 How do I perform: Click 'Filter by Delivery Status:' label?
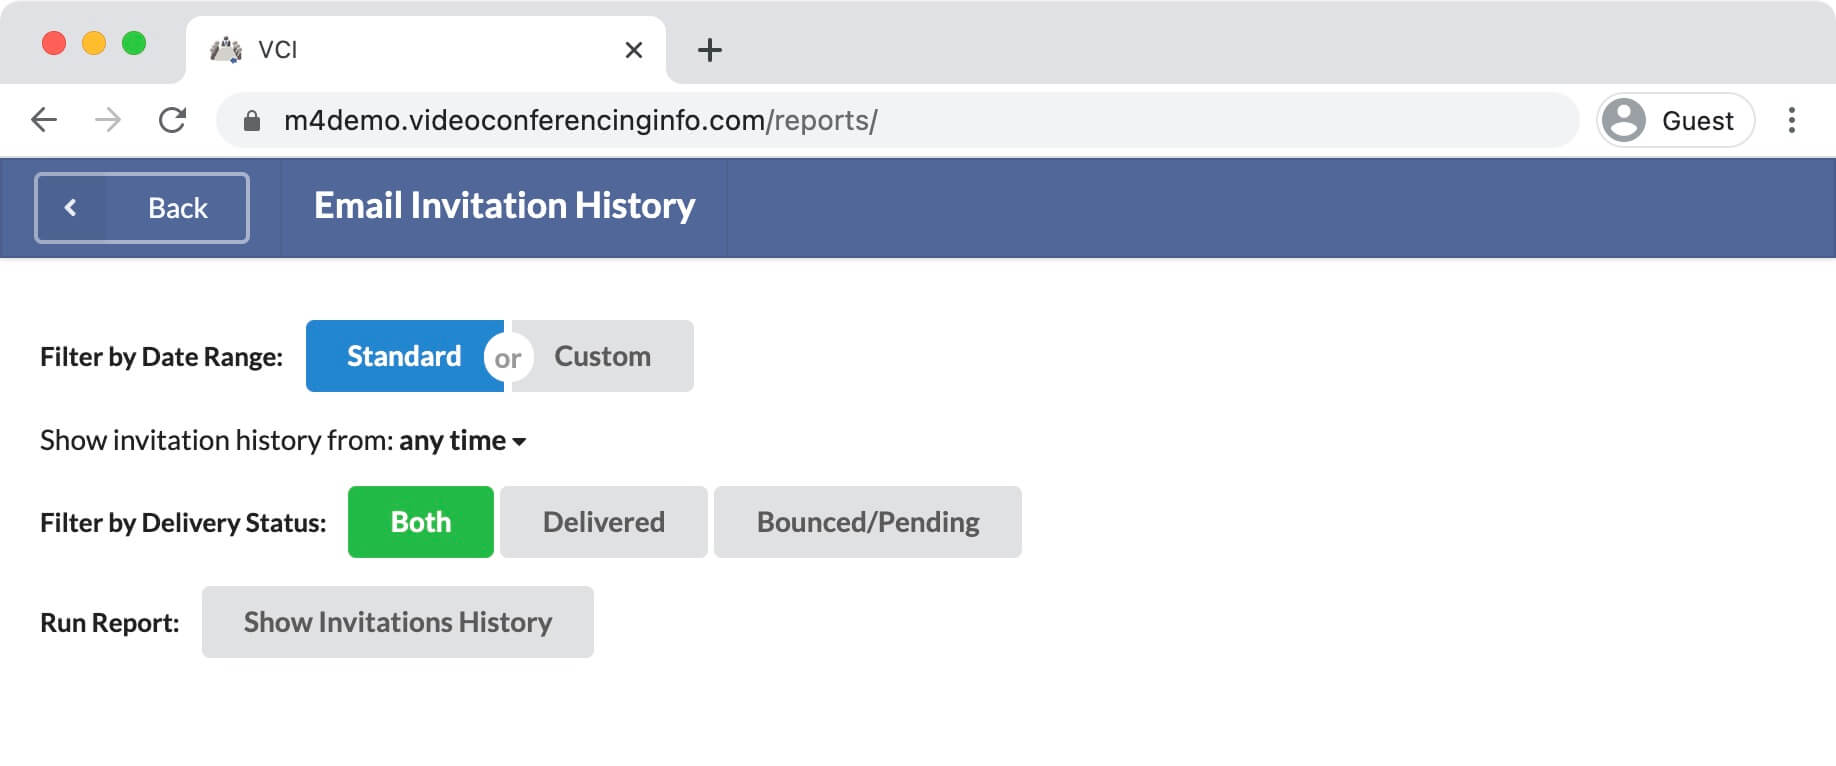[x=183, y=523]
